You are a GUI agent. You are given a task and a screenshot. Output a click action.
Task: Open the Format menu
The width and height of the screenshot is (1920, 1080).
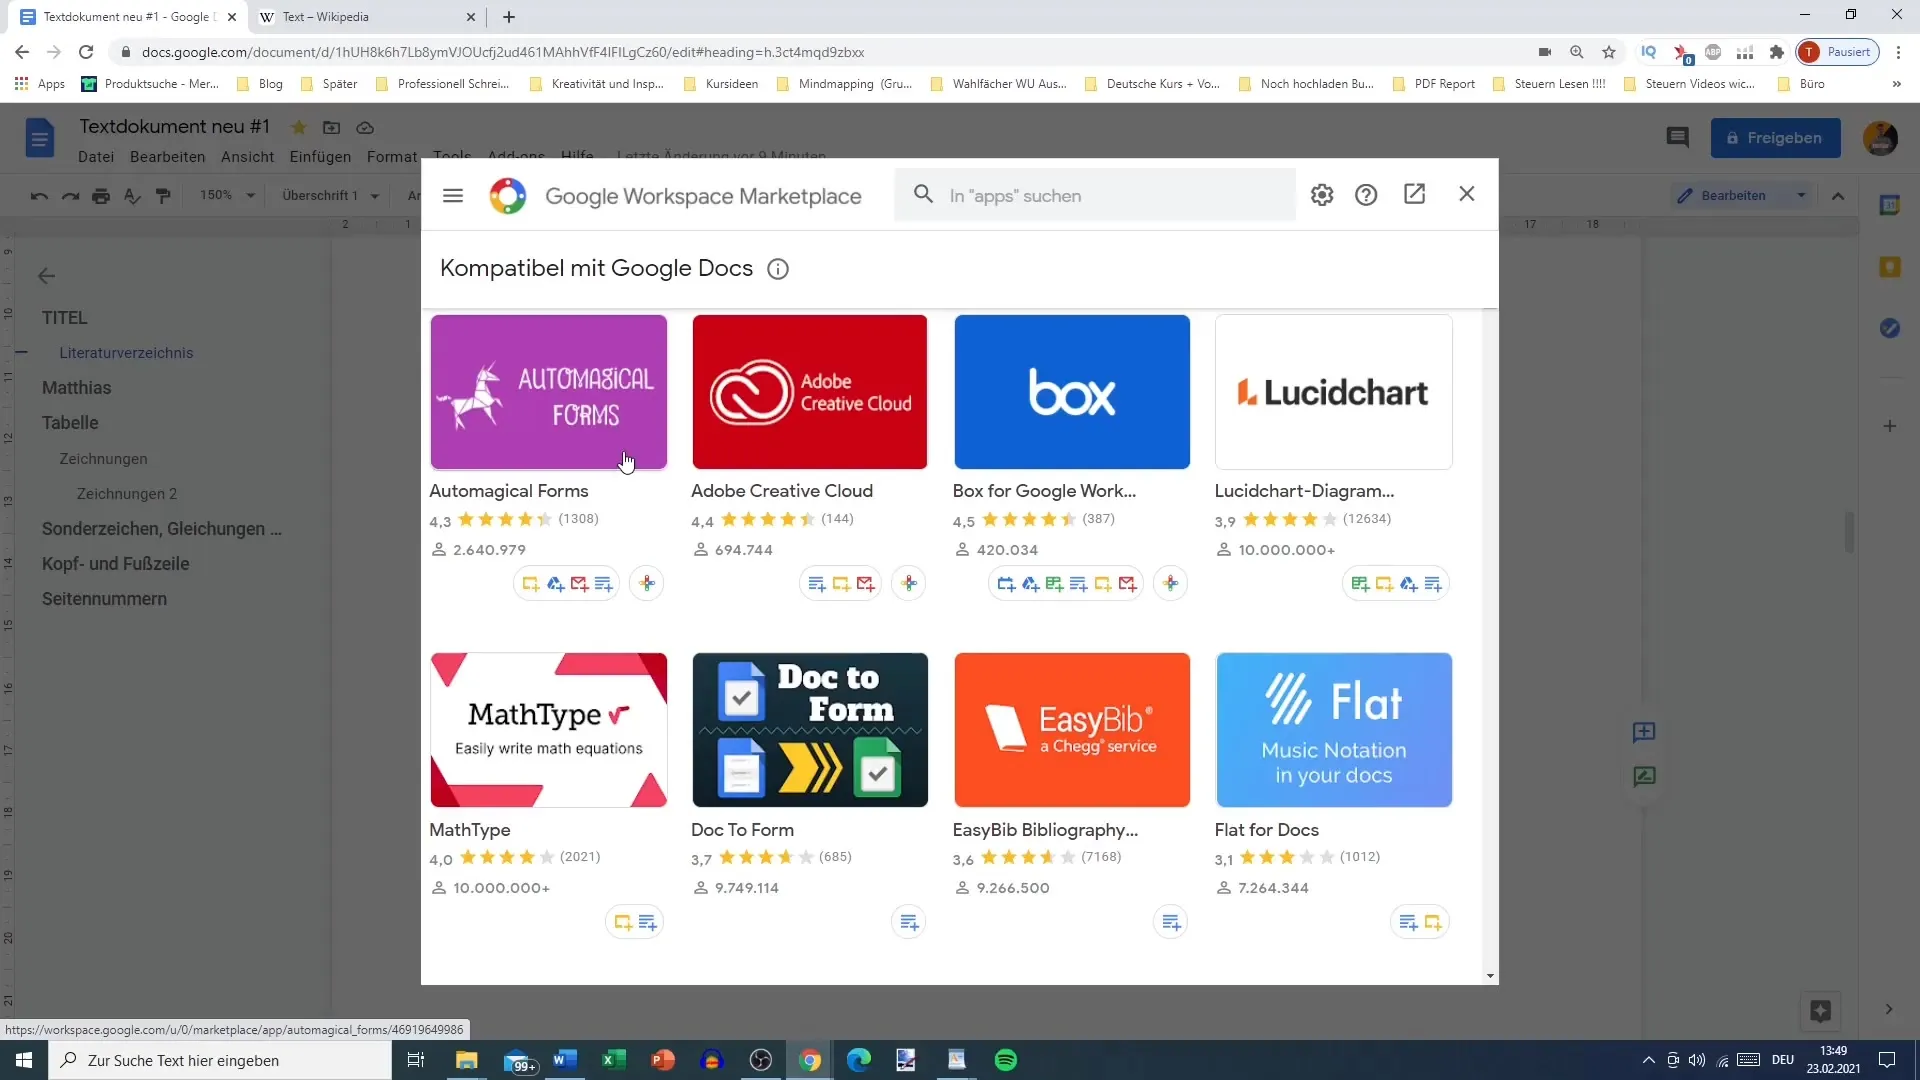392,157
